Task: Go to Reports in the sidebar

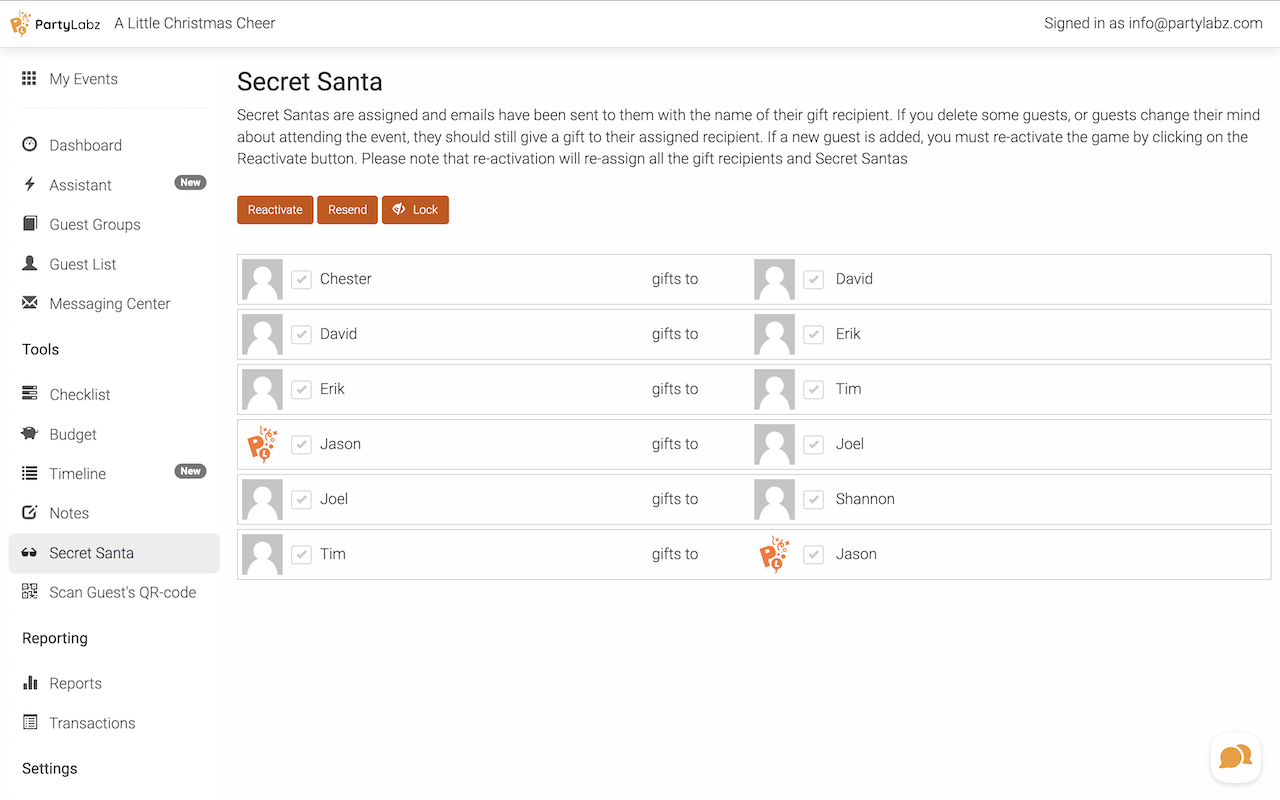Action: click(x=75, y=684)
